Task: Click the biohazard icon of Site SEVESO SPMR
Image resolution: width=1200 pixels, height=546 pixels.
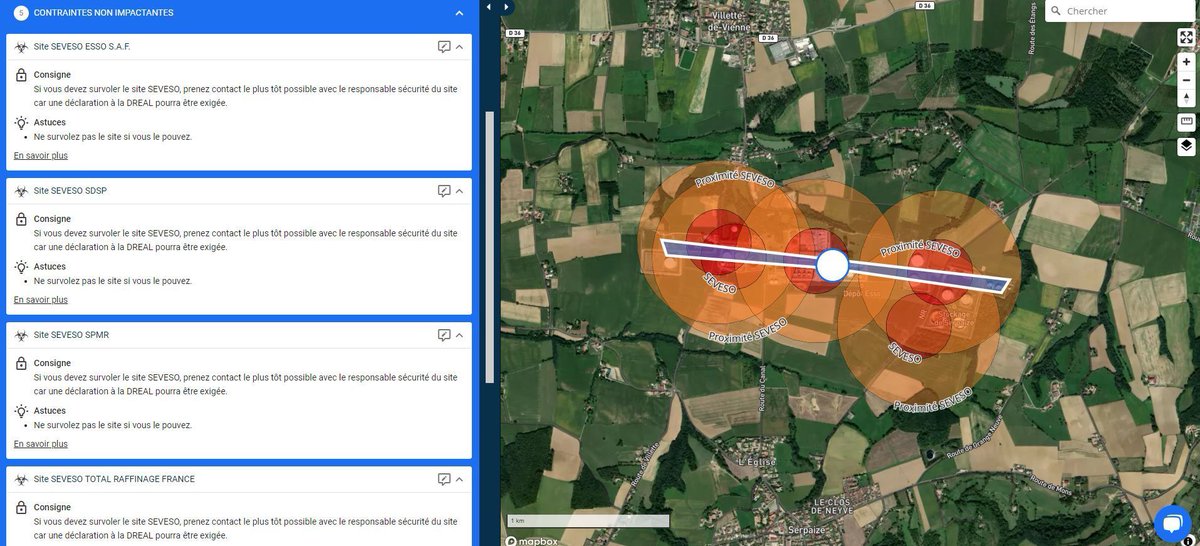Action: click(21, 335)
